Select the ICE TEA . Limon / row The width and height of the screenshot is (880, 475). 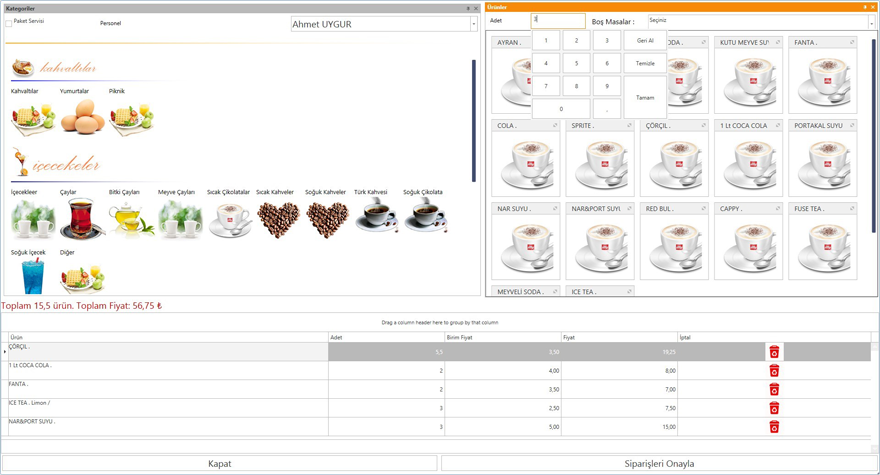29,403
